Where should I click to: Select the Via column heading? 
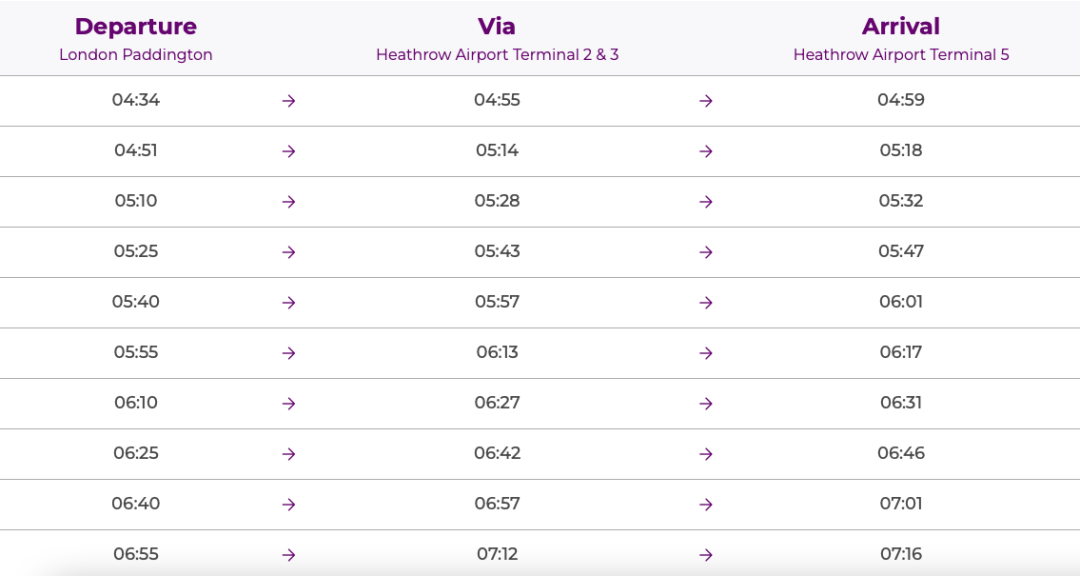pos(497,26)
